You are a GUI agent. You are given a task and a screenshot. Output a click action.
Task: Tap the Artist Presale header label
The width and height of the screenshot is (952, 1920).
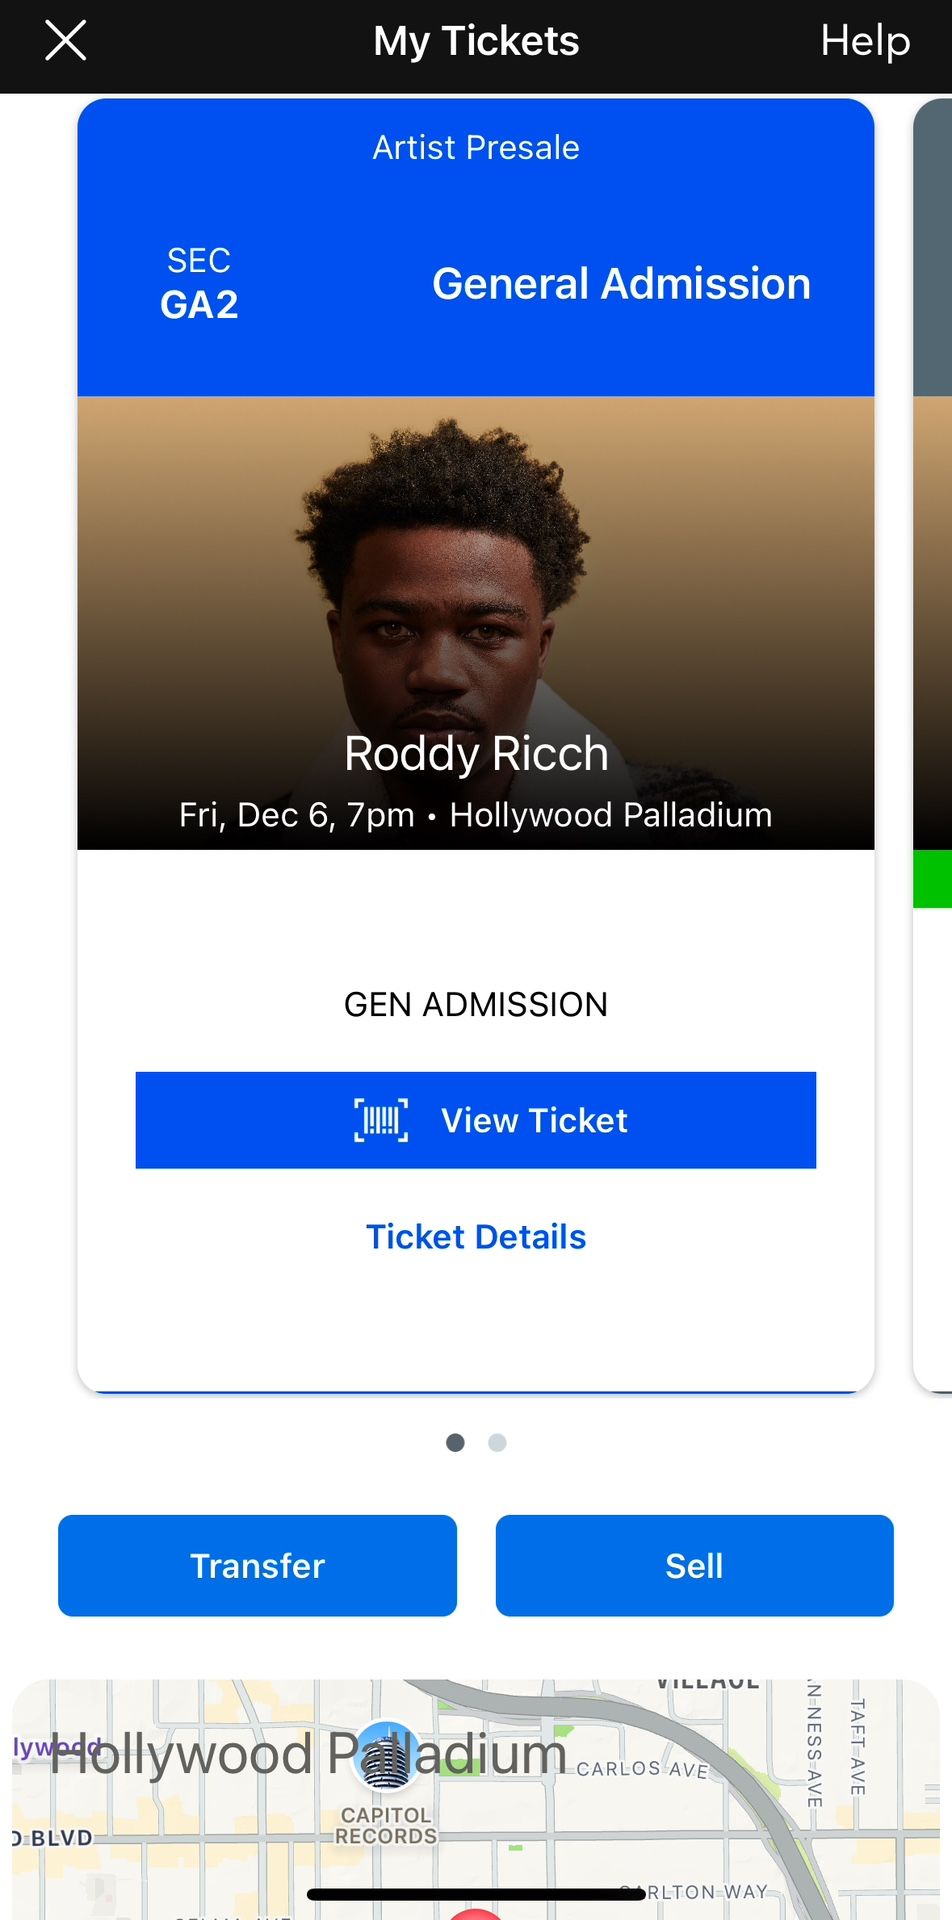(476, 147)
